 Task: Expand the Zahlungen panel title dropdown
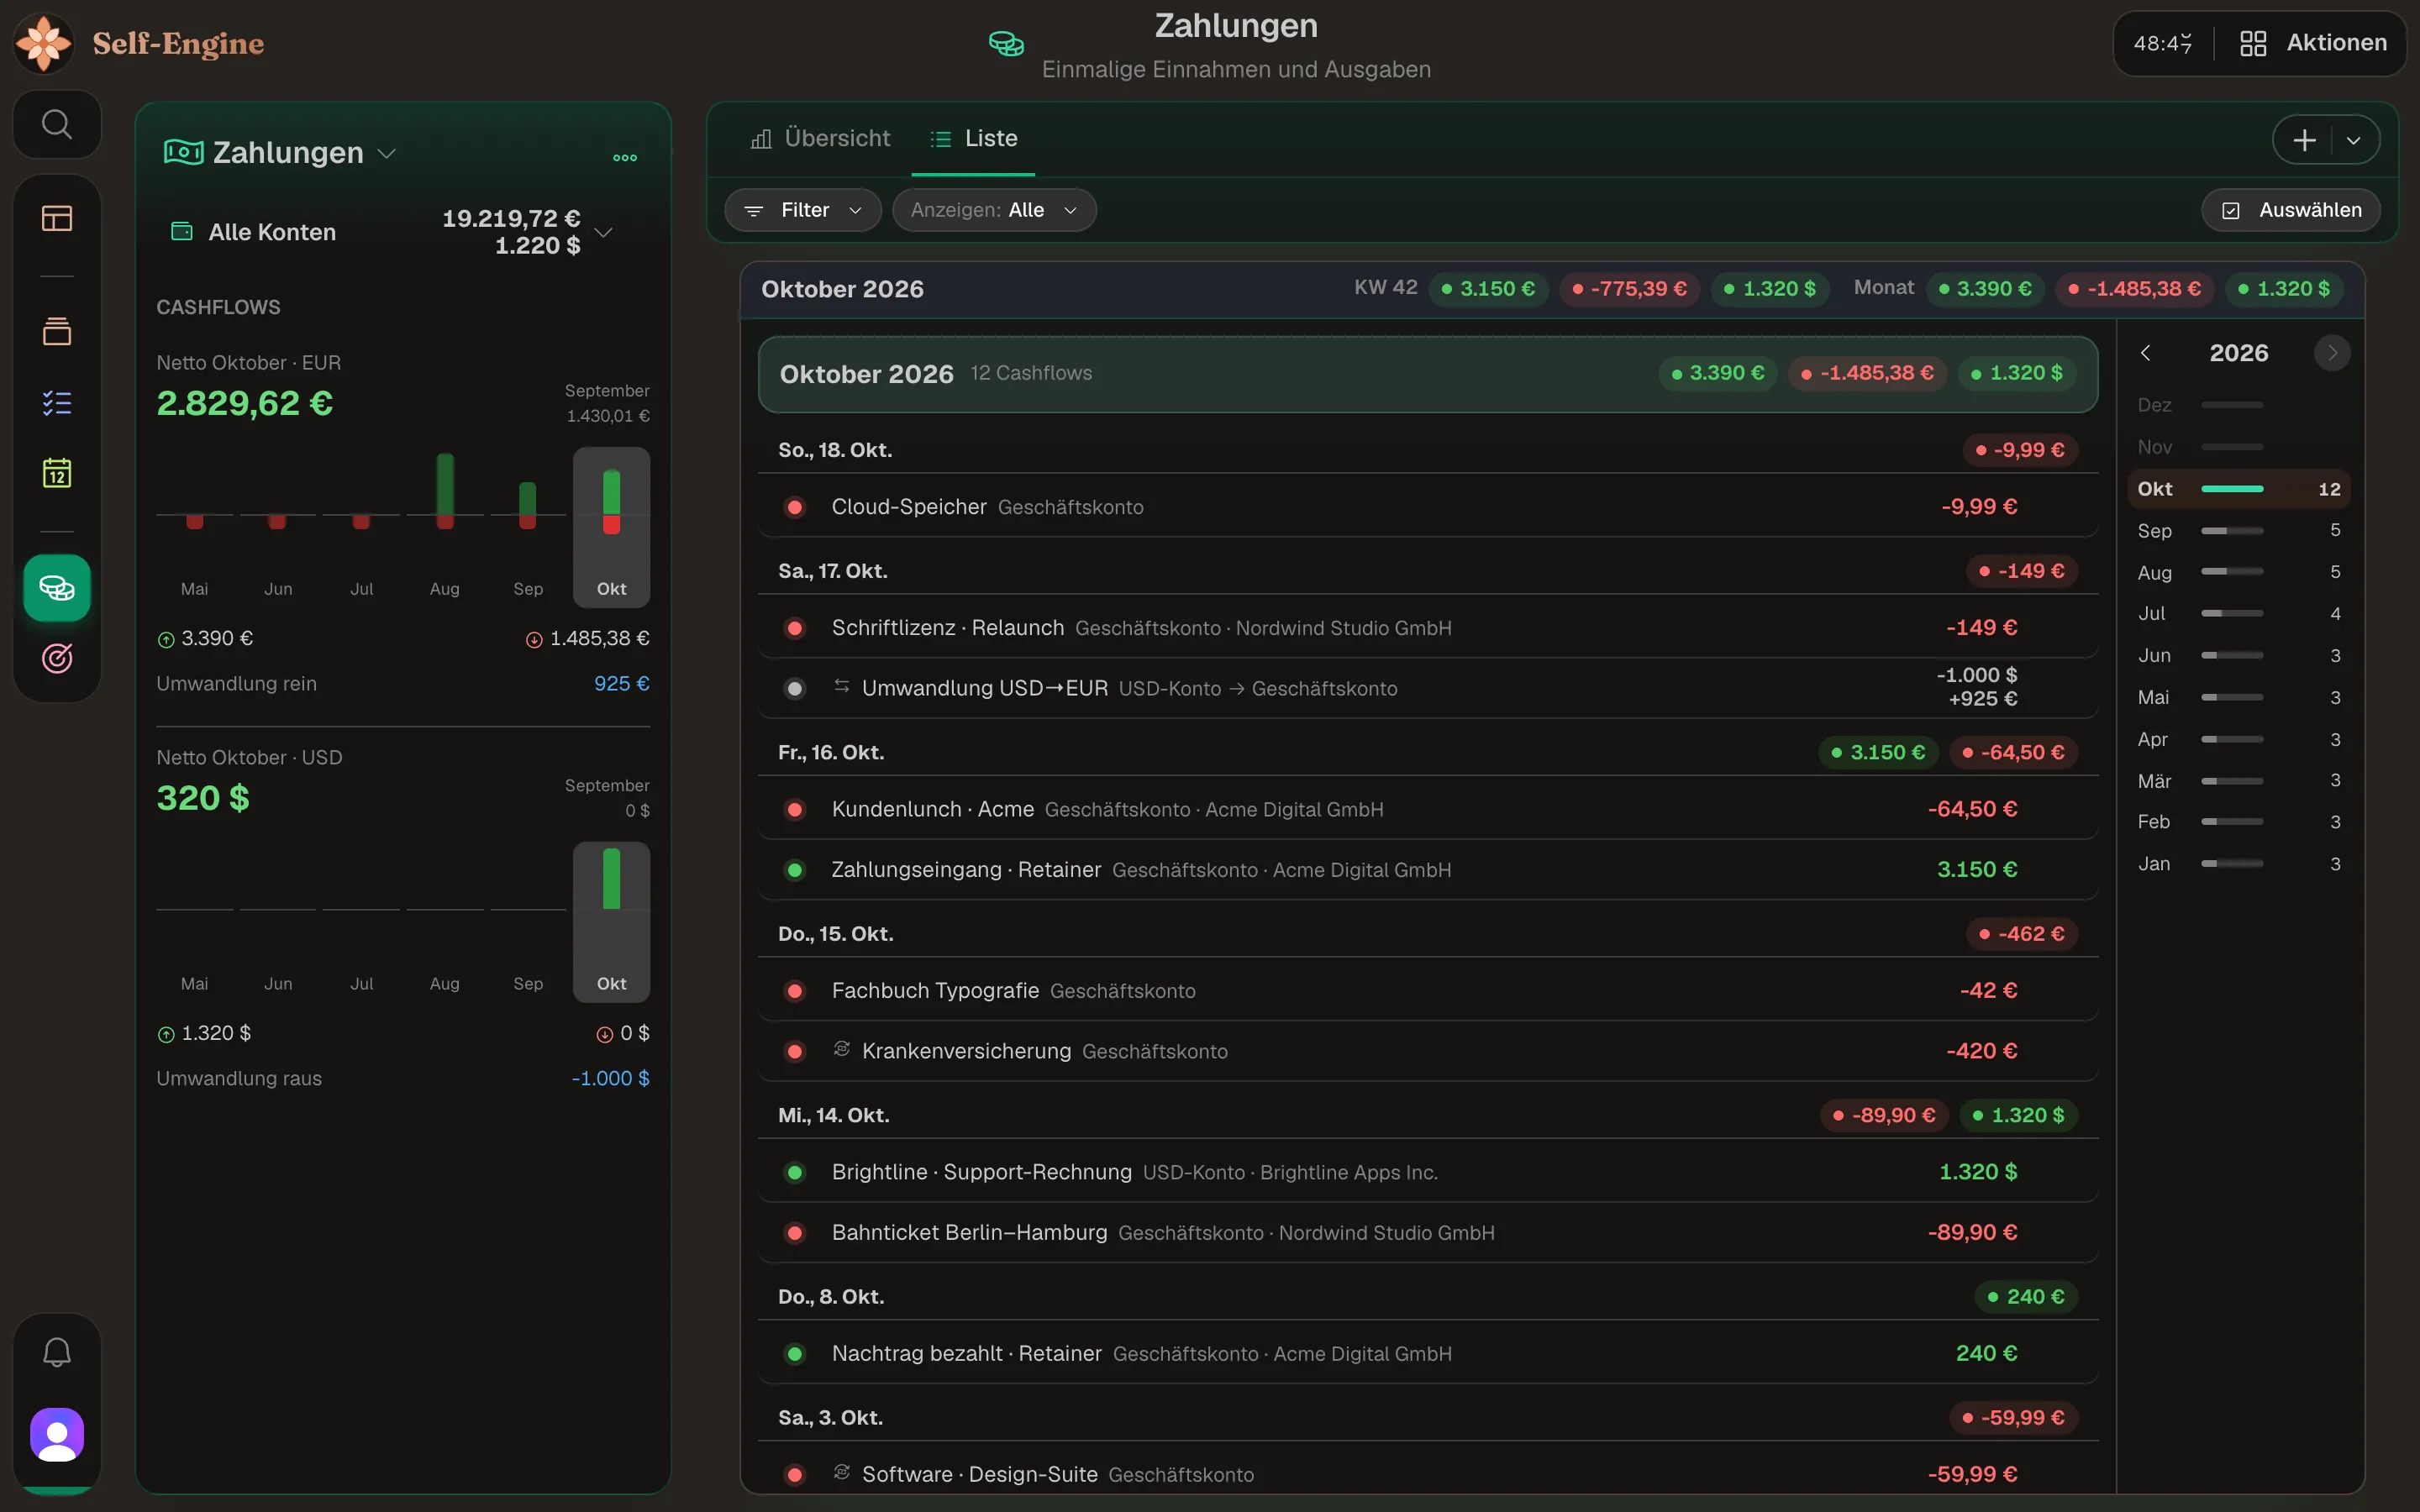pyautogui.click(x=387, y=153)
